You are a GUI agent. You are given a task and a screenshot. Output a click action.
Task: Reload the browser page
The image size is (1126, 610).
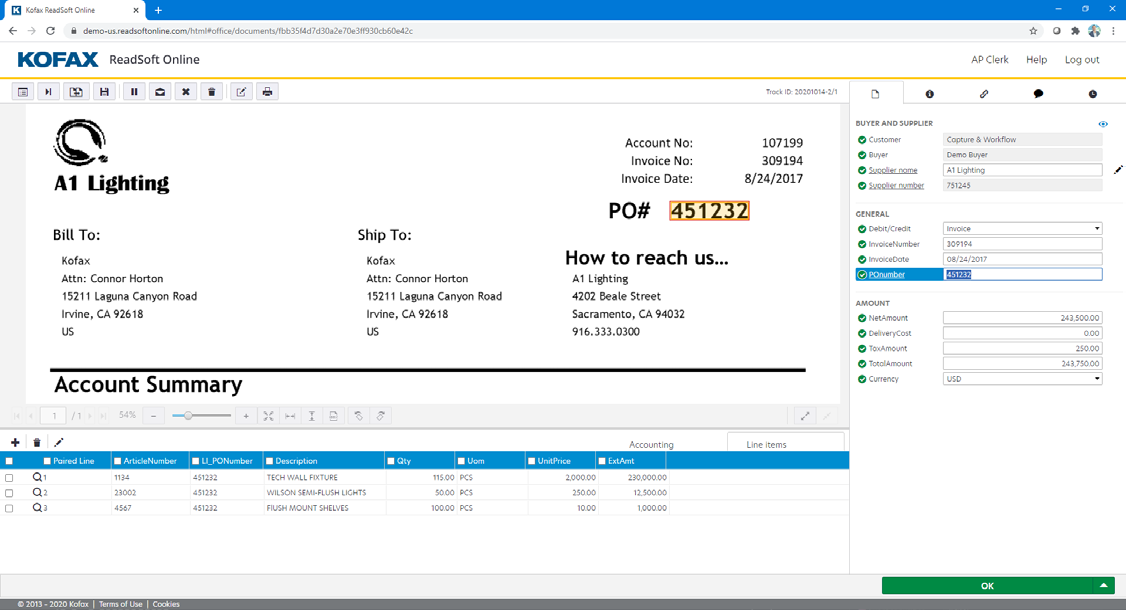[50, 31]
